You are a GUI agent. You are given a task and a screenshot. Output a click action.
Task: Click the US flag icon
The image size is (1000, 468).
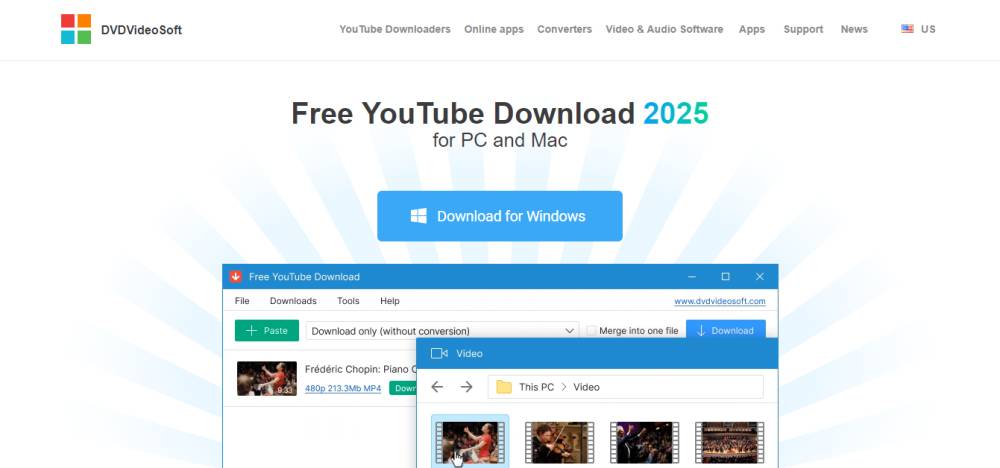[907, 29]
